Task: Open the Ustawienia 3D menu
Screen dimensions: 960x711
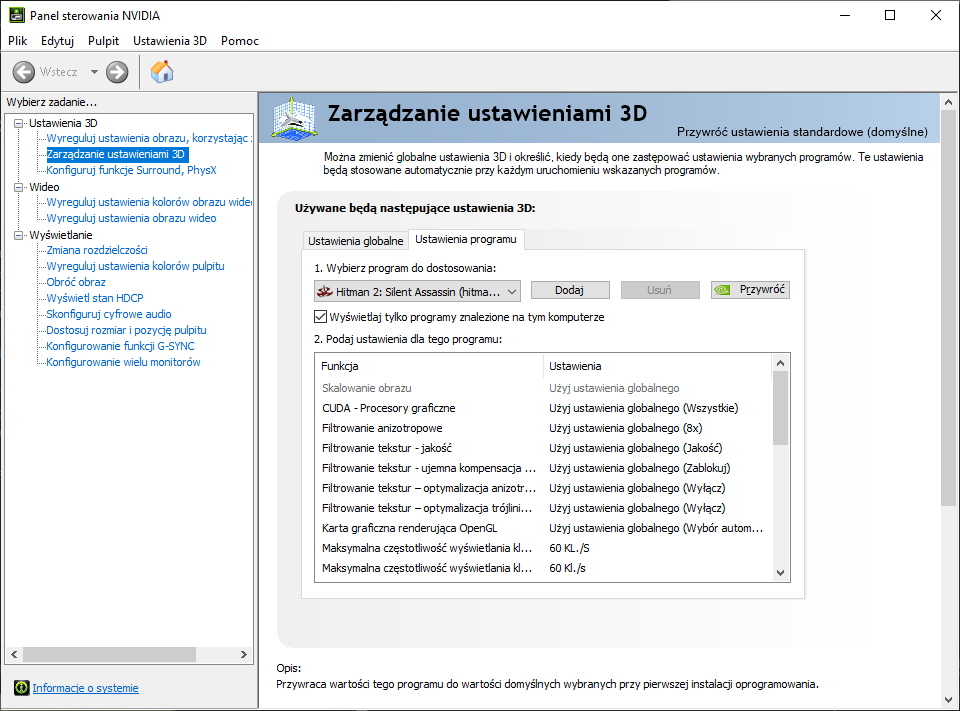Action: tap(170, 41)
